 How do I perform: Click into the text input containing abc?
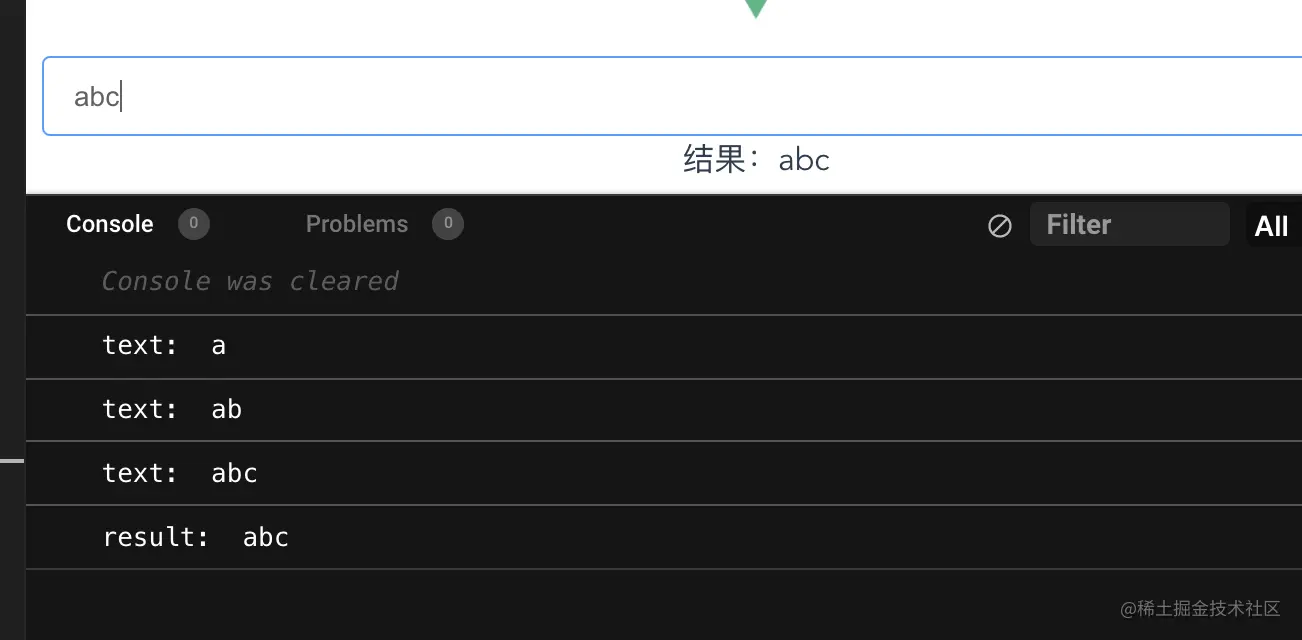[x=672, y=96]
